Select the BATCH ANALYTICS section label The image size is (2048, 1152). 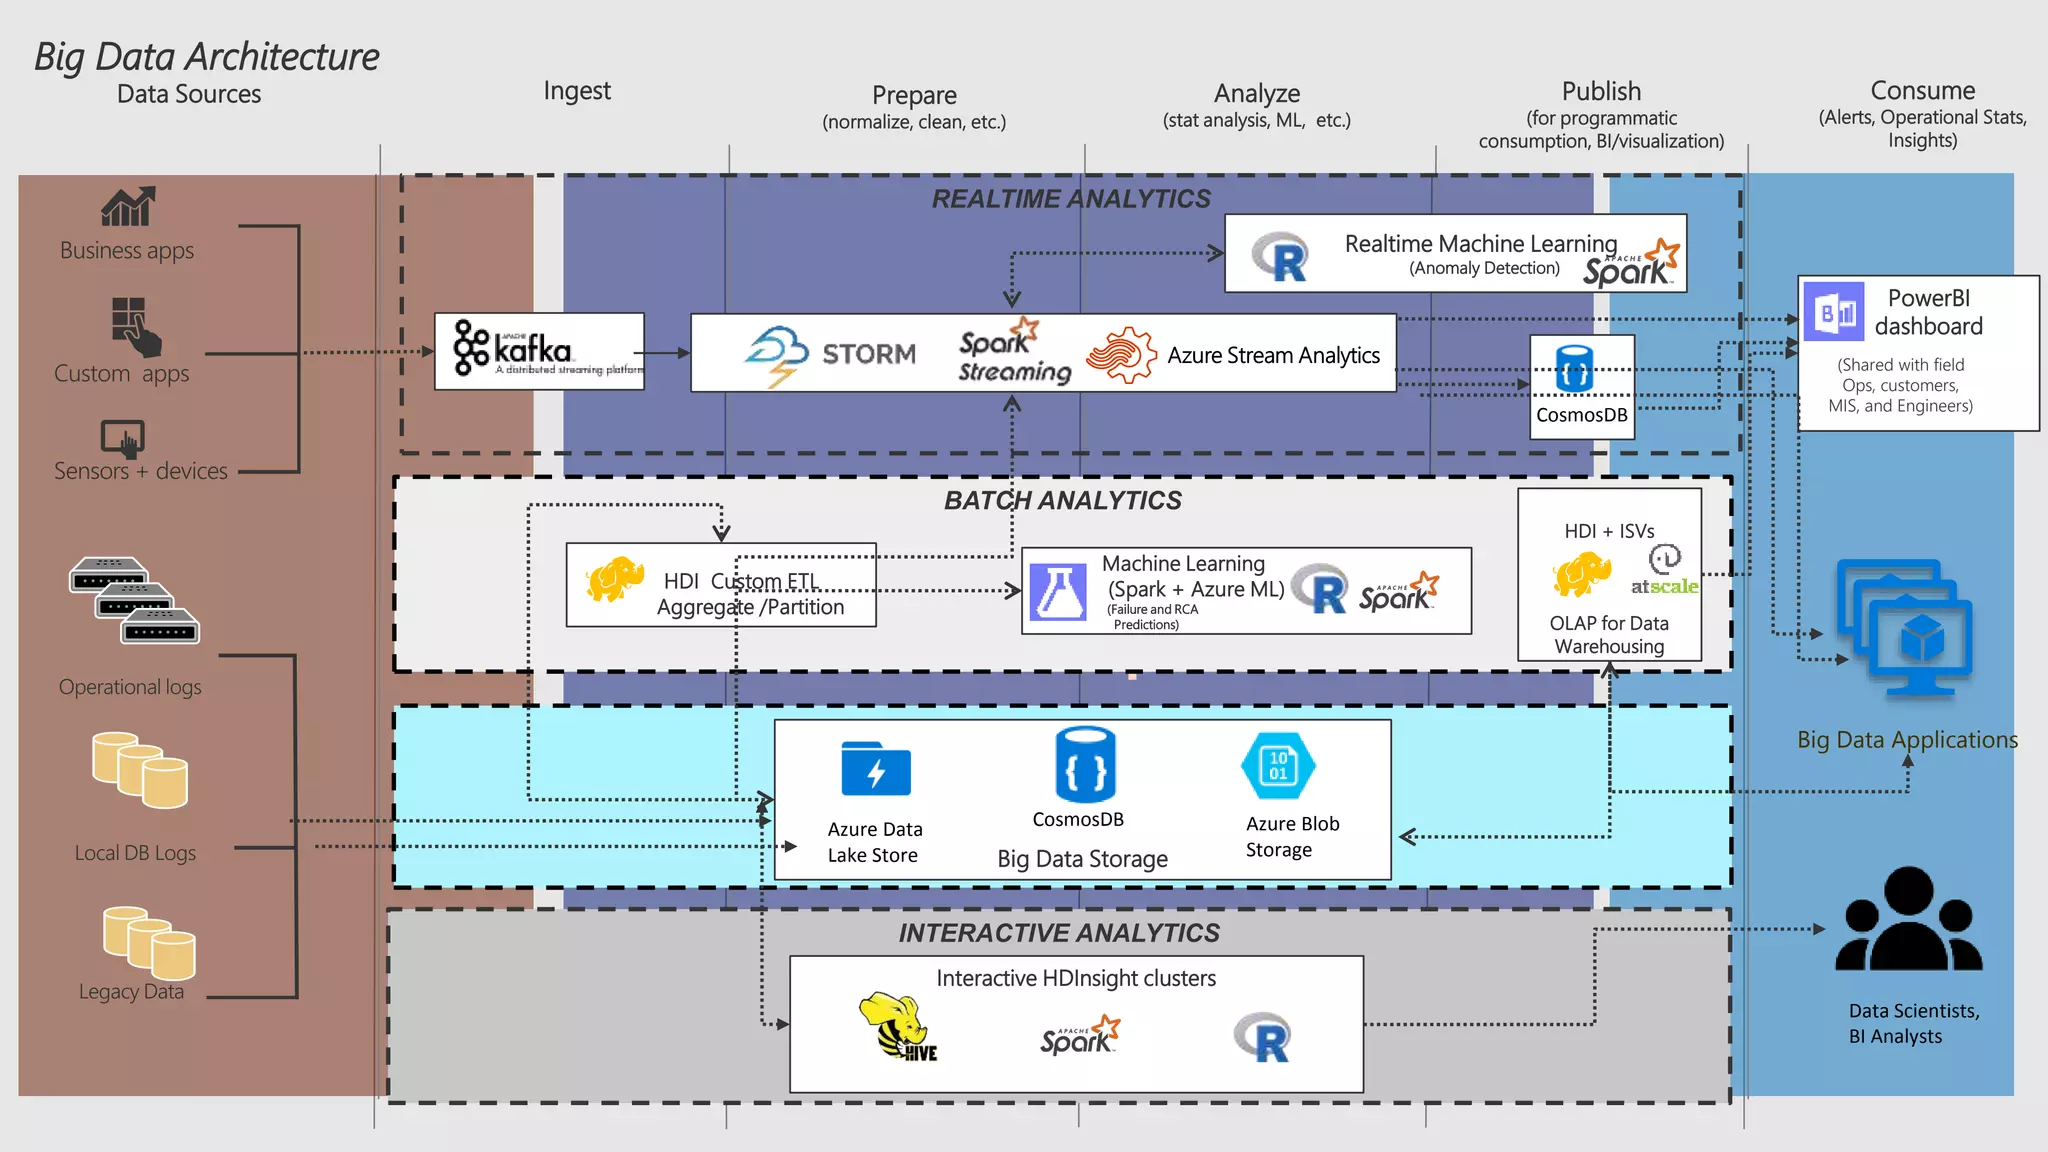(1063, 500)
